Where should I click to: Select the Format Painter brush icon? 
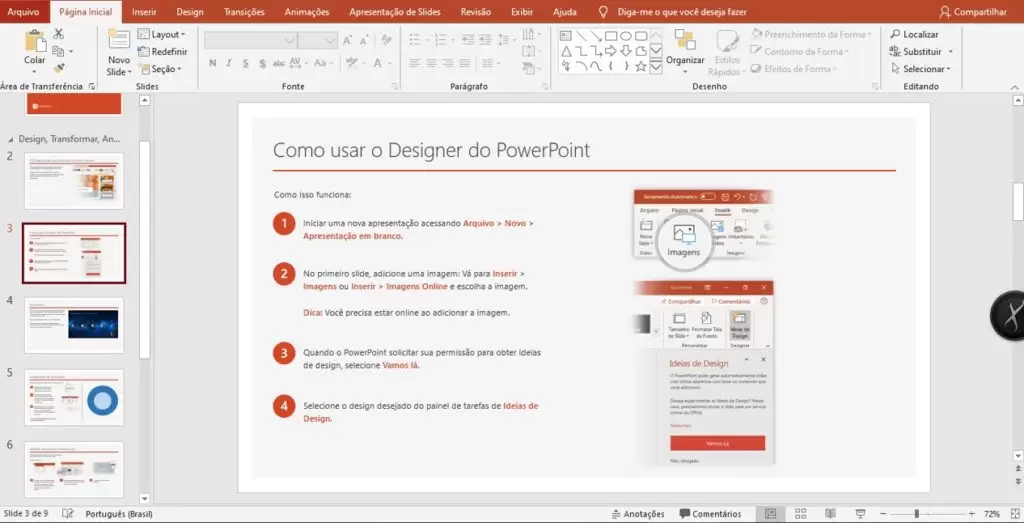59,67
